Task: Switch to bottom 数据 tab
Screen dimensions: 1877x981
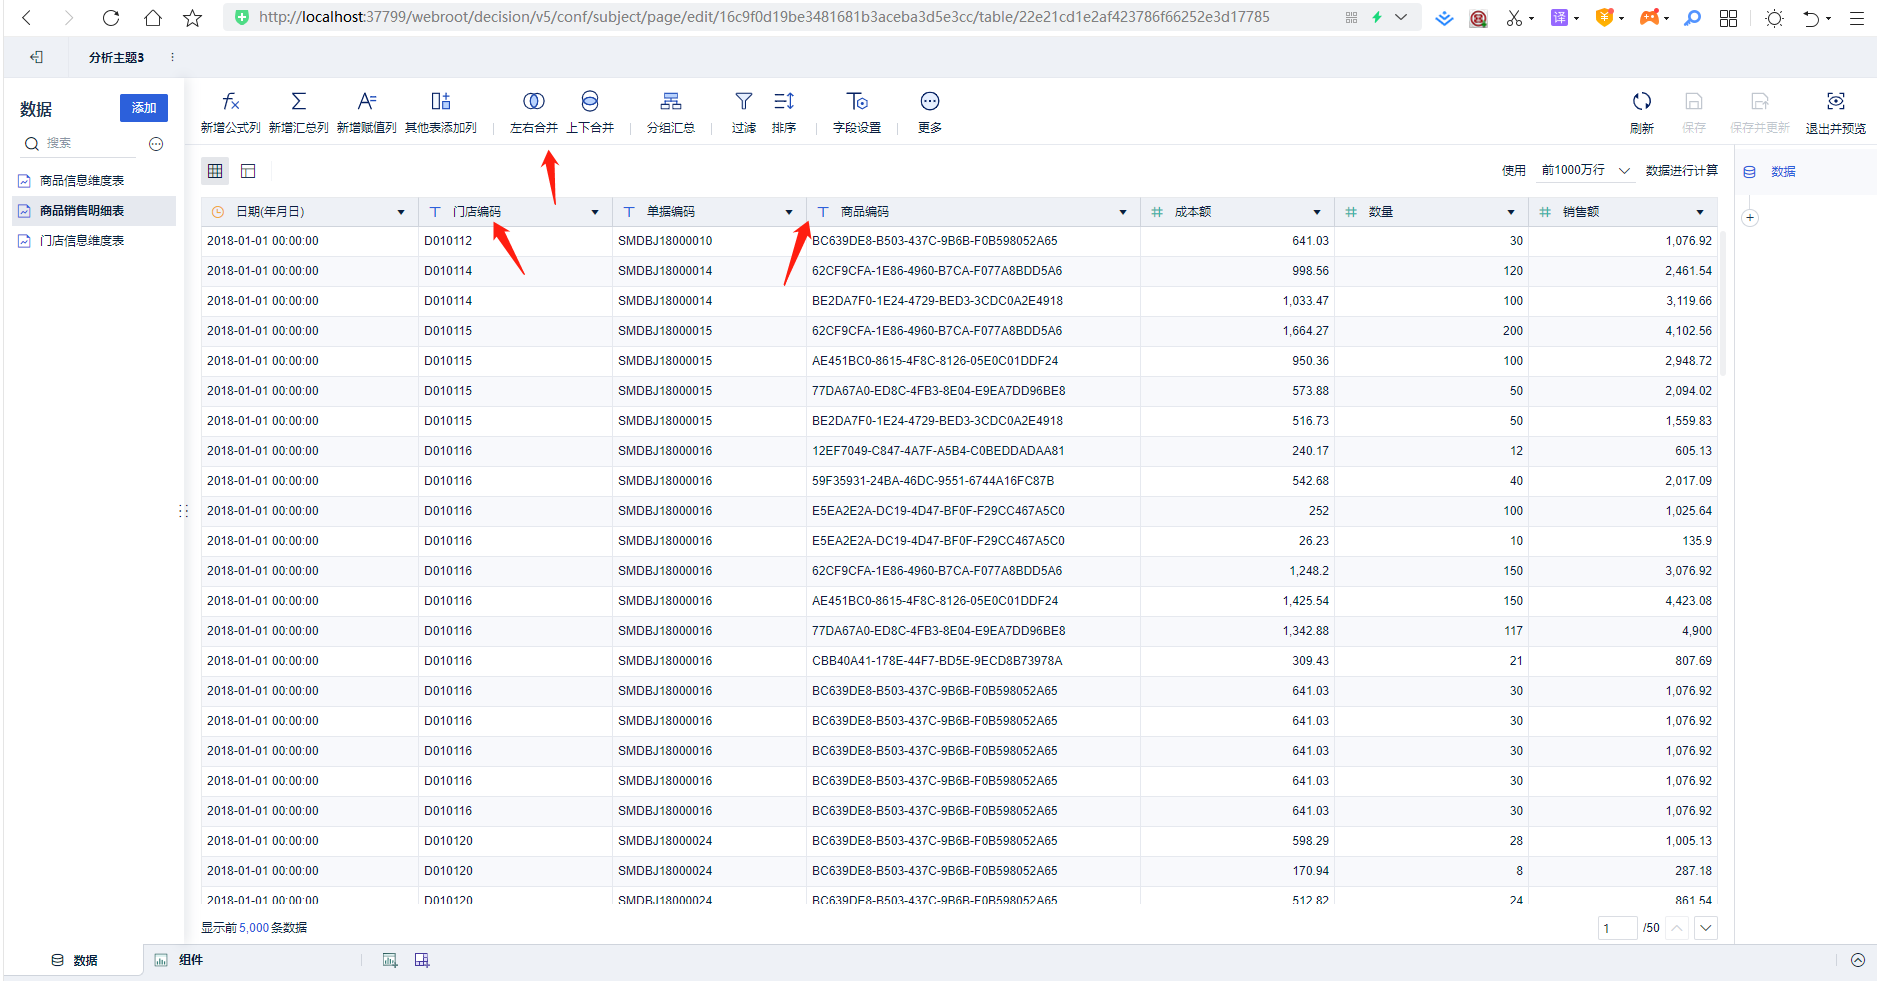Action: tap(75, 960)
